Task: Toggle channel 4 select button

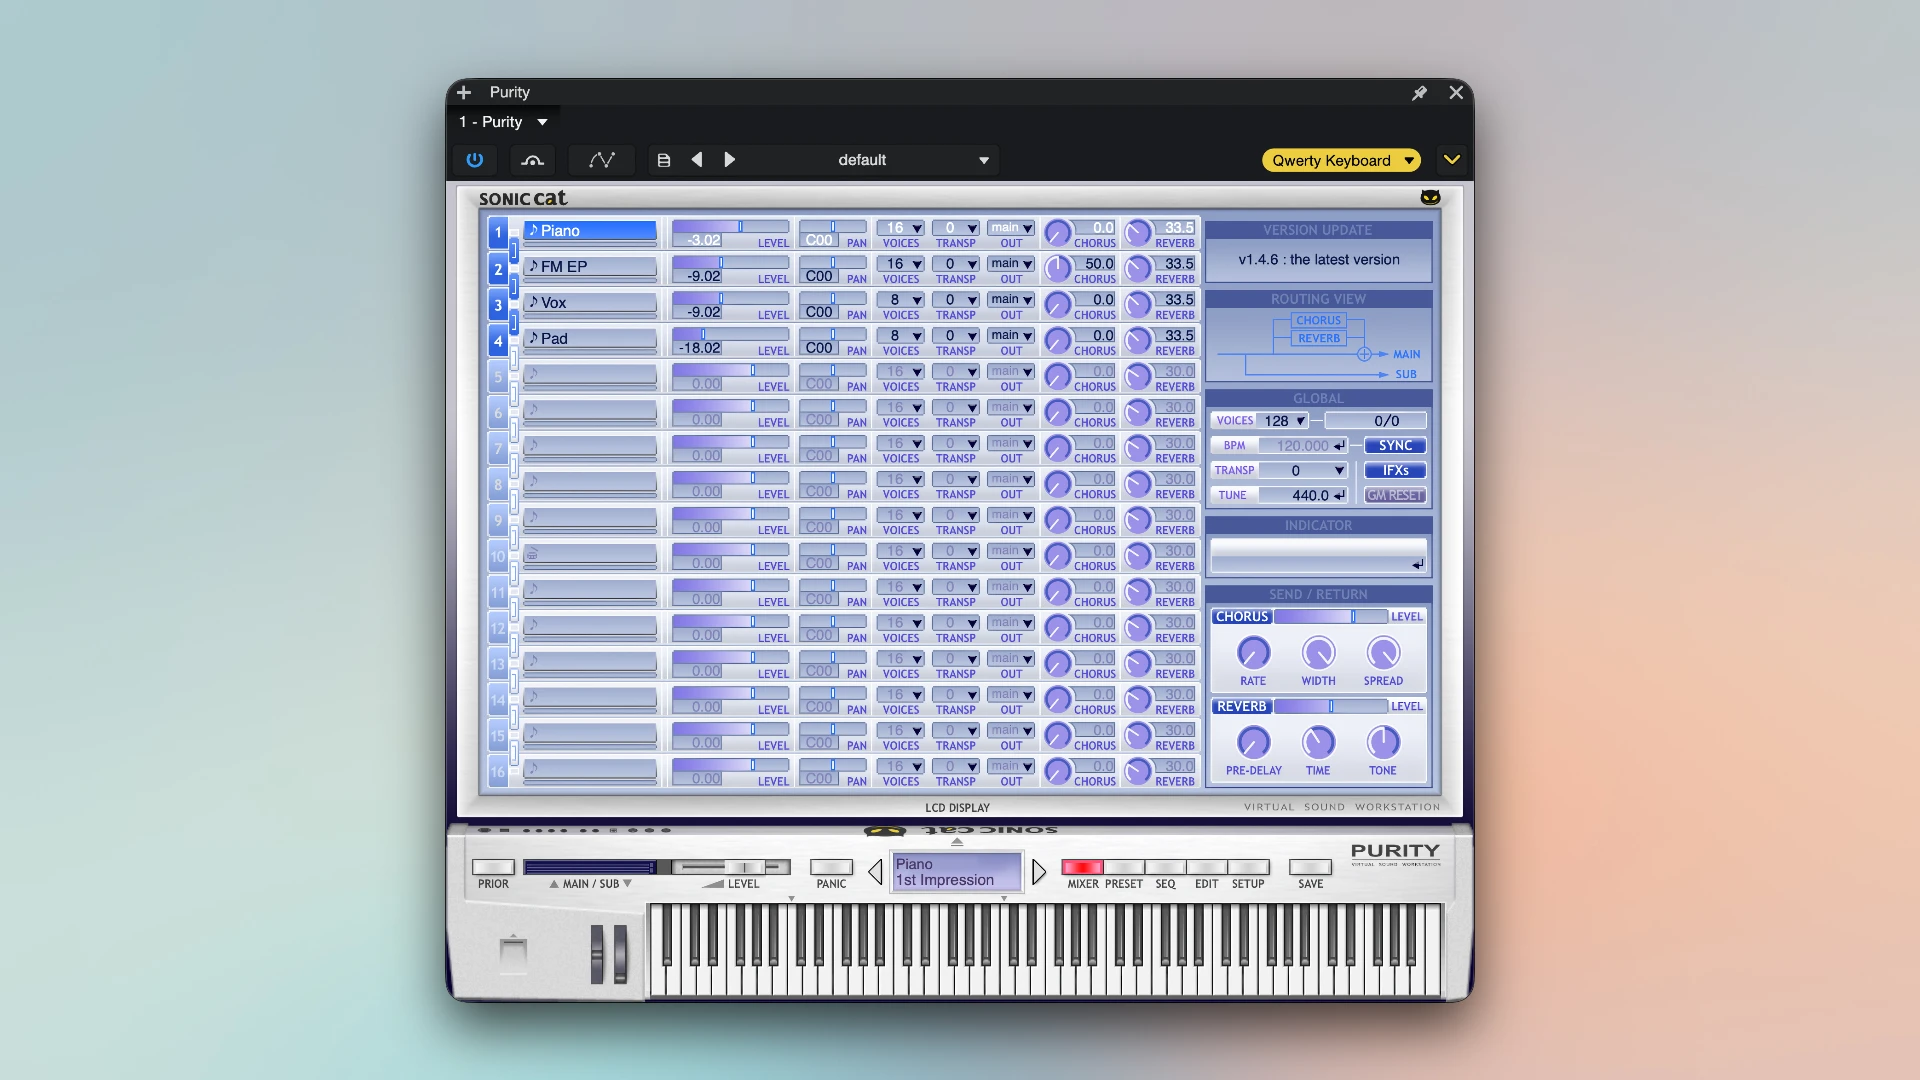Action: tap(498, 341)
